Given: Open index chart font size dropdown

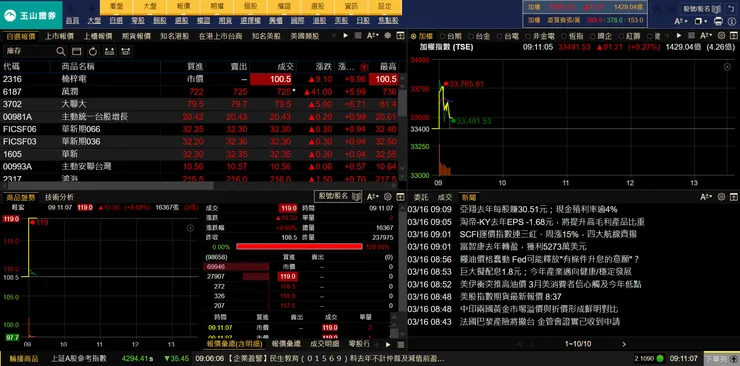Looking at the screenshot, I should click(x=706, y=36).
